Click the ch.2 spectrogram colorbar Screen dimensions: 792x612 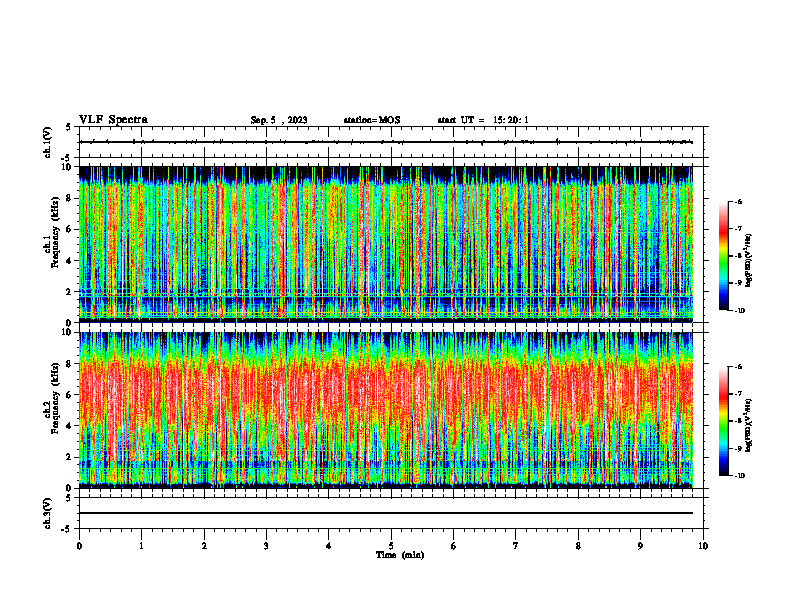pos(724,421)
